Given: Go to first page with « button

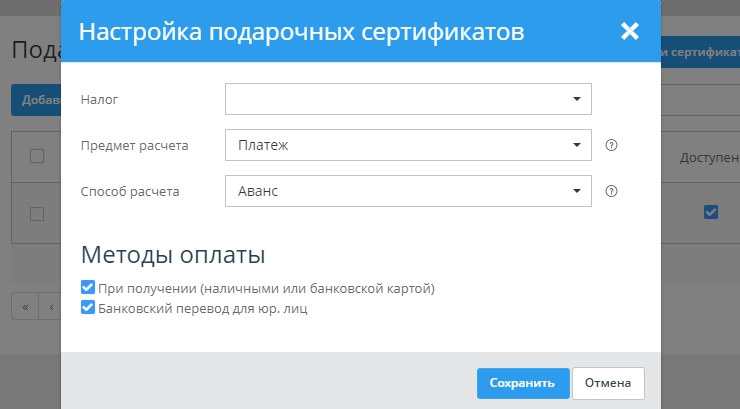Looking at the screenshot, I should (24, 306).
